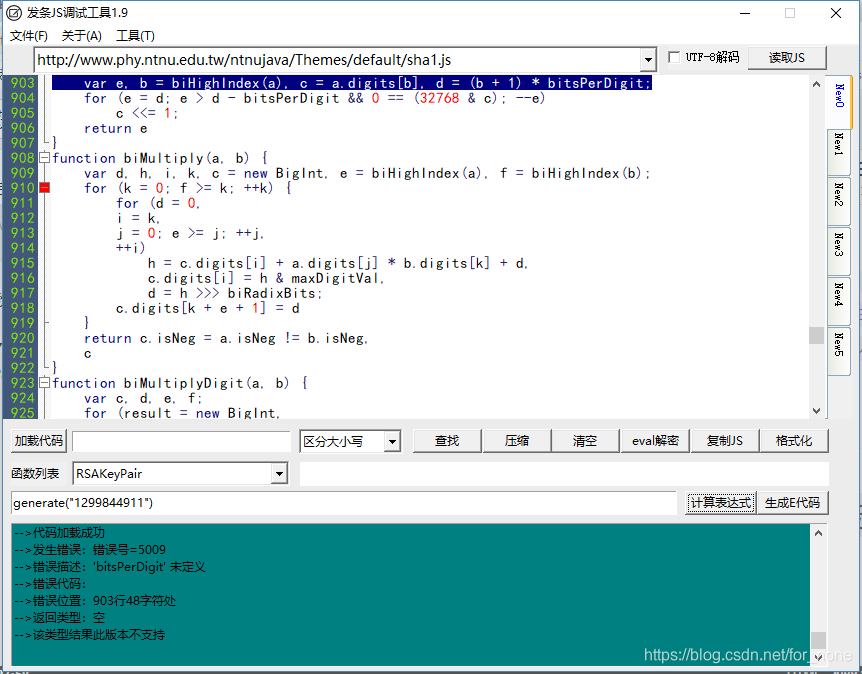Screen dimensions: 862x674
Task: Click output line about 'bitsPerDigit' 未定义
Action: (x=109, y=567)
